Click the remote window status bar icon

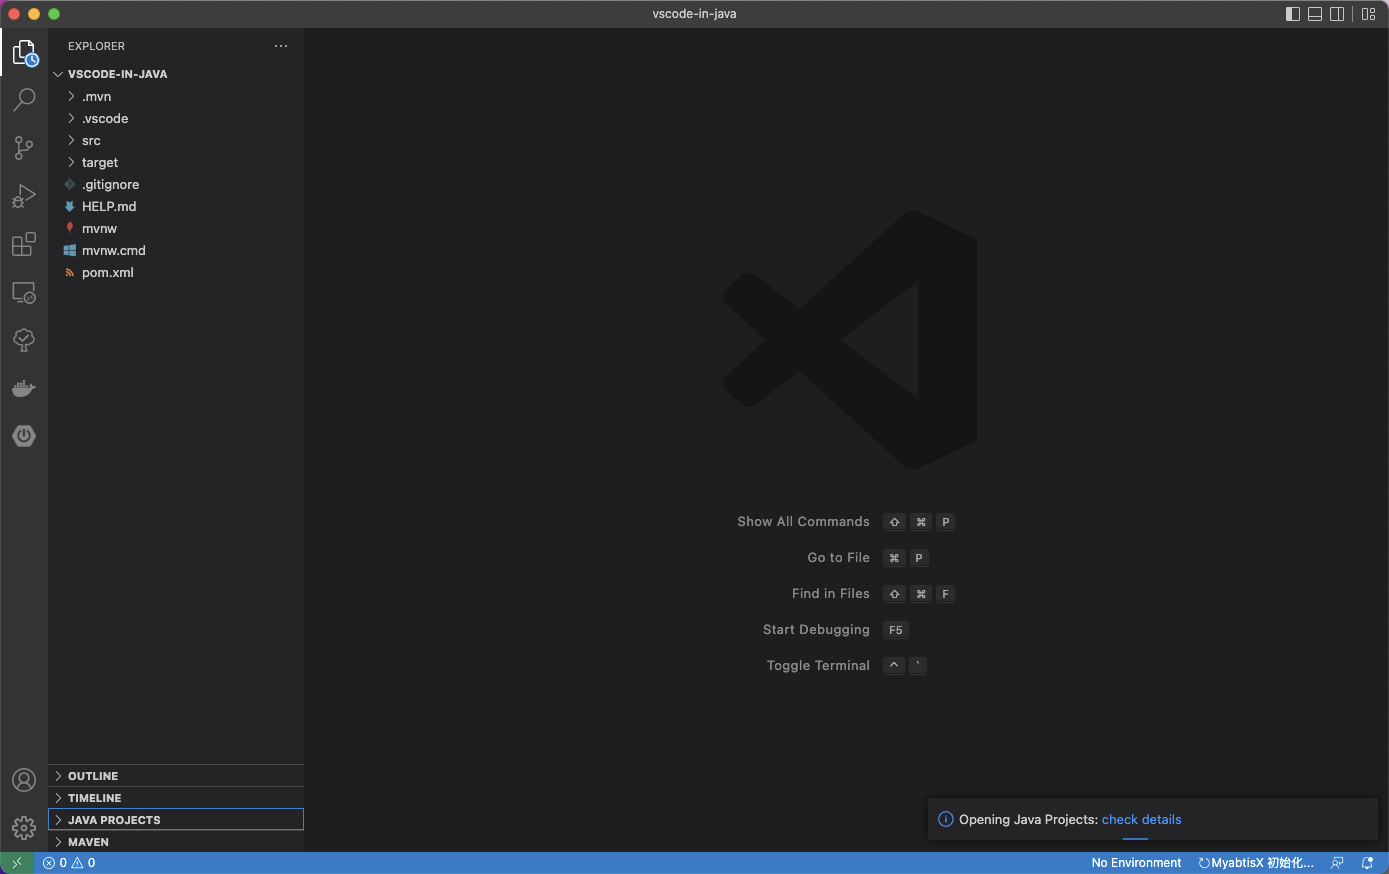tap(17, 863)
